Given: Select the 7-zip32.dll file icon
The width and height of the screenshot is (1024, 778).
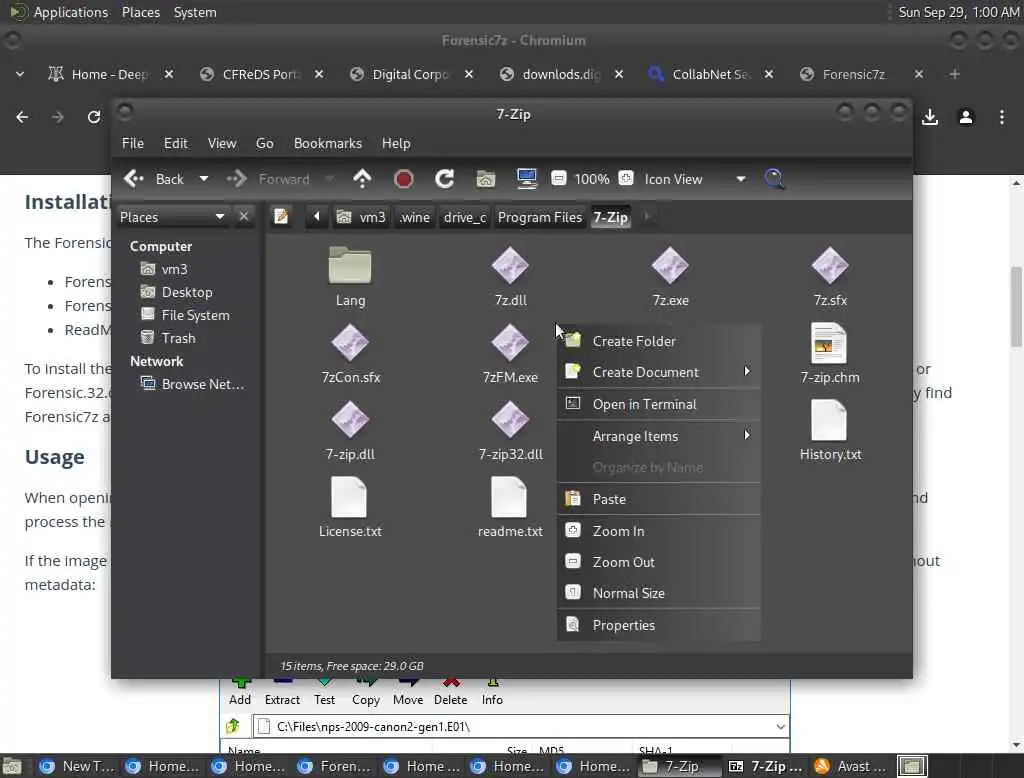Looking at the screenshot, I should 510,420.
